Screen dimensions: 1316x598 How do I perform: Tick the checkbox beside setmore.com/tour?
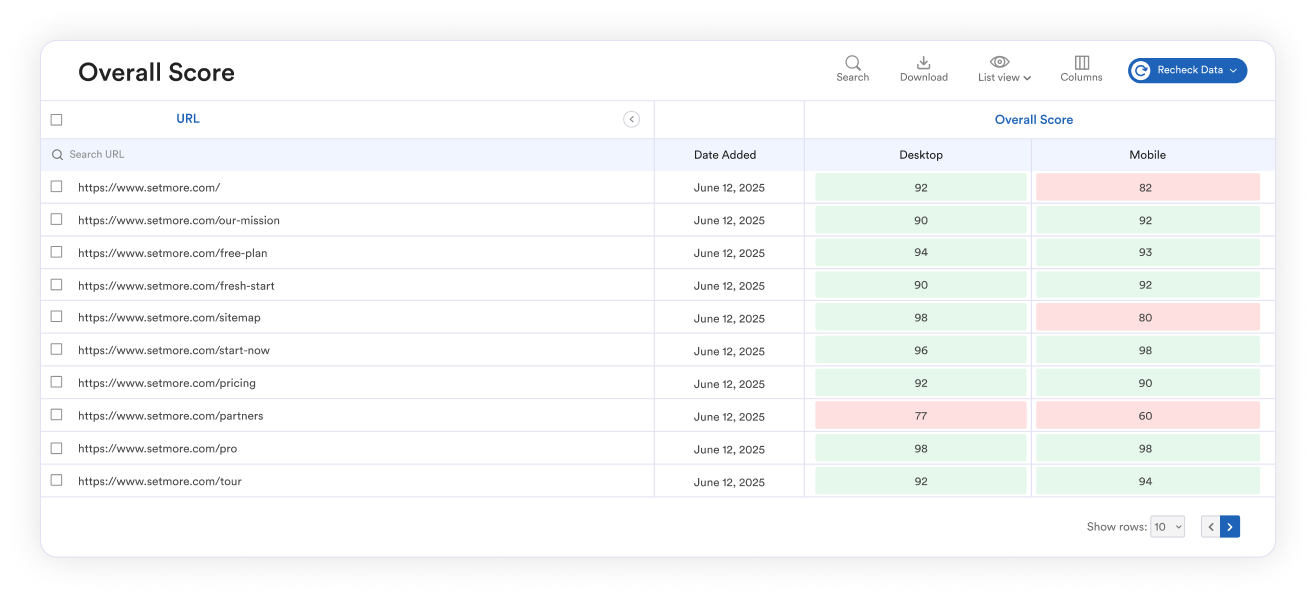point(57,480)
